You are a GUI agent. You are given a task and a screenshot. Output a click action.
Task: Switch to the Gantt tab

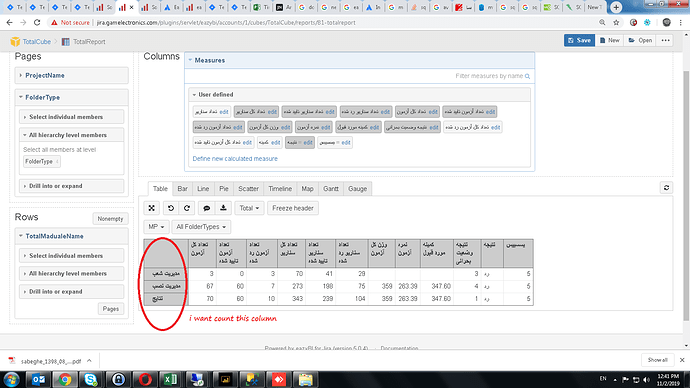point(330,189)
